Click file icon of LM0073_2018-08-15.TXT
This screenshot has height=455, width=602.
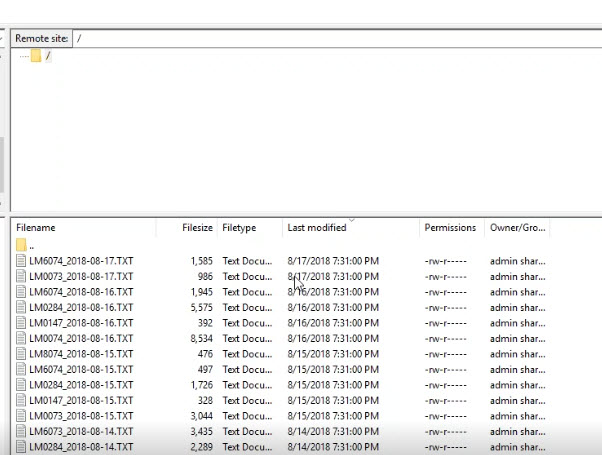tap(22, 416)
